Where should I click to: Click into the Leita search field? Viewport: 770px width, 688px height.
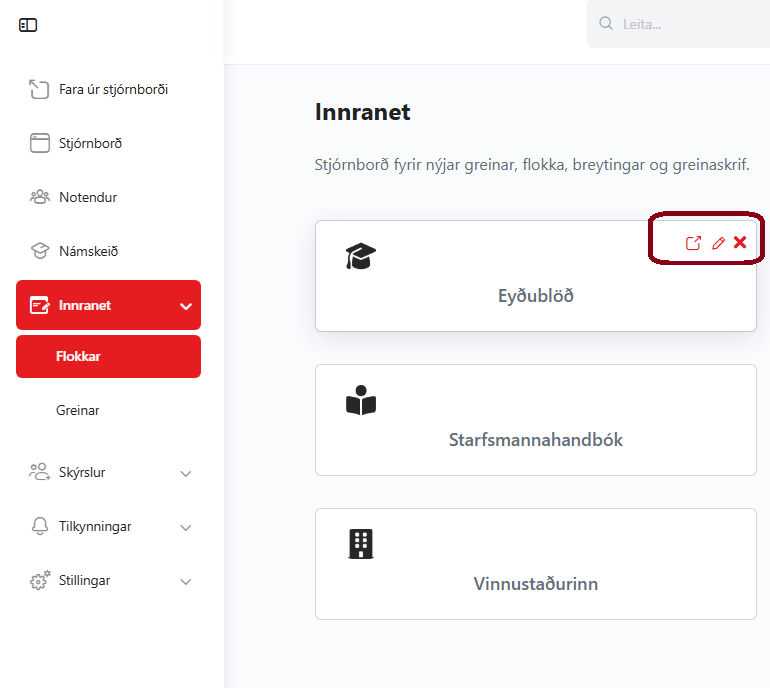690,24
